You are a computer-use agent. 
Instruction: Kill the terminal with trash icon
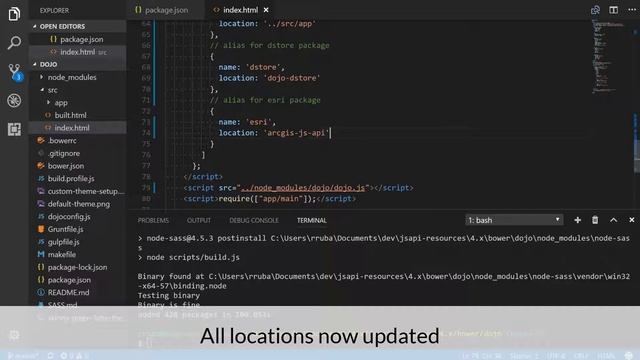coord(595,220)
